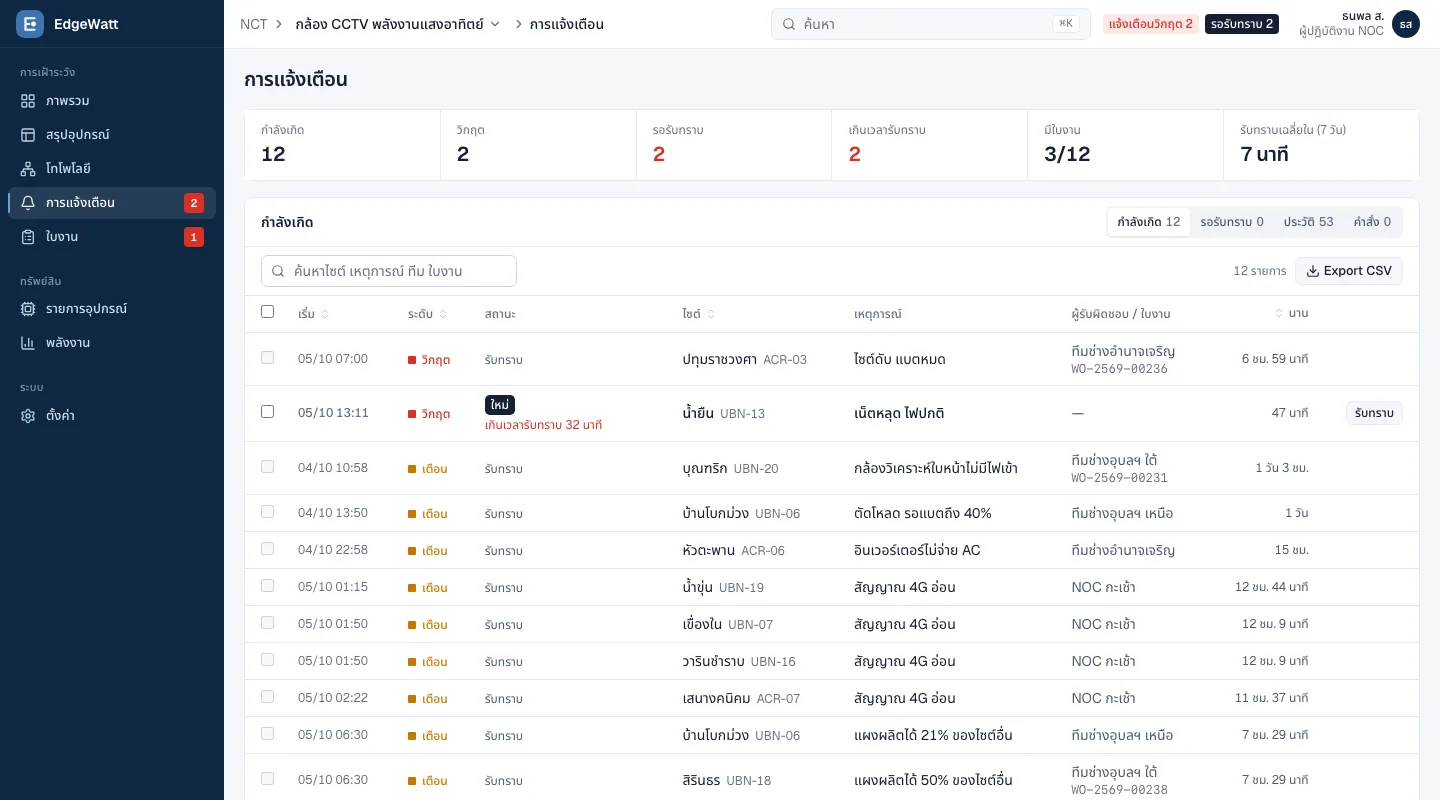Select checkbox for ปทุมราชวงศา ACR-03 row
This screenshot has height=800, width=1440.
[x=267, y=357]
